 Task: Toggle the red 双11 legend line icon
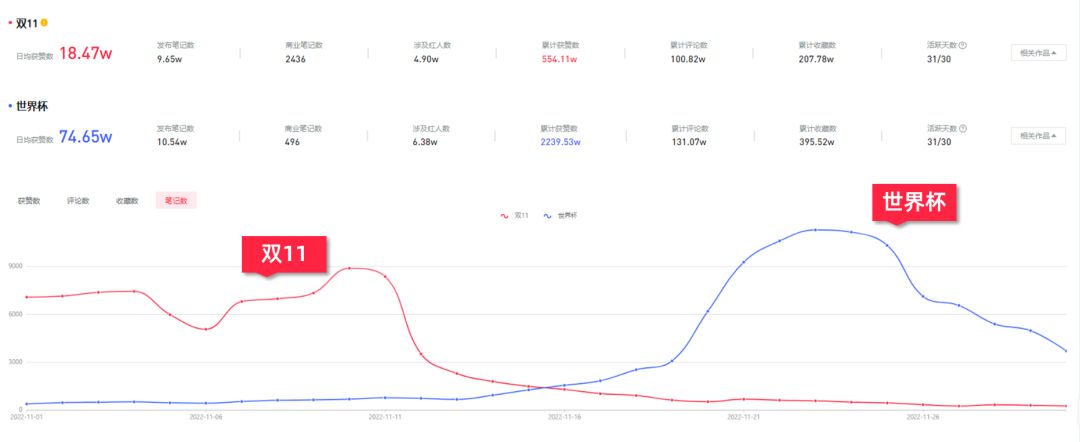[505, 216]
